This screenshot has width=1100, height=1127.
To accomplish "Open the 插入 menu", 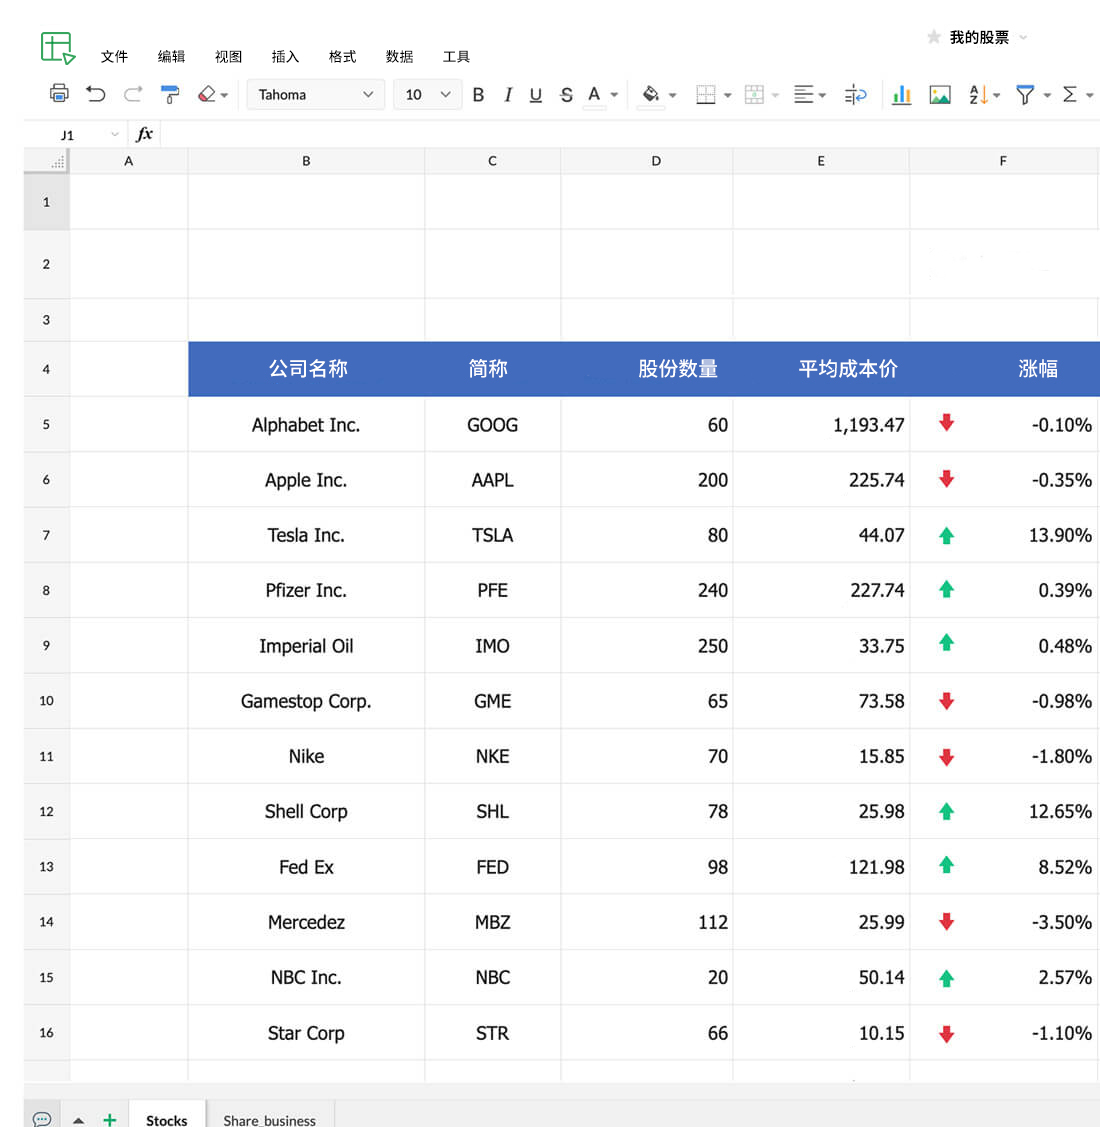I will point(285,56).
